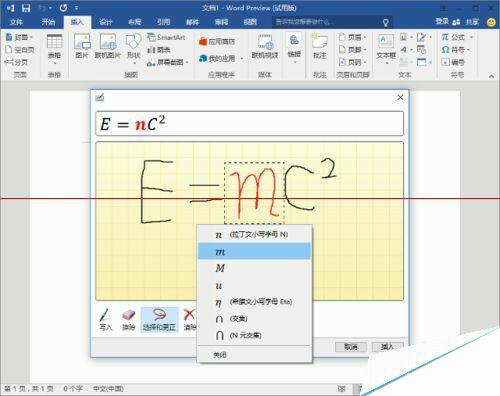Click the equation preview field showing E = nC²
This screenshot has width=500, height=396.
tap(249, 124)
